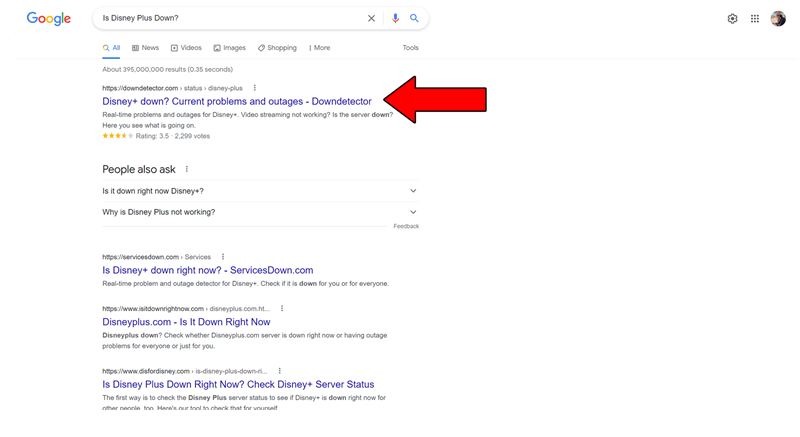800x437 pixels.
Task: Click the Feedback link
Action: tap(406, 226)
